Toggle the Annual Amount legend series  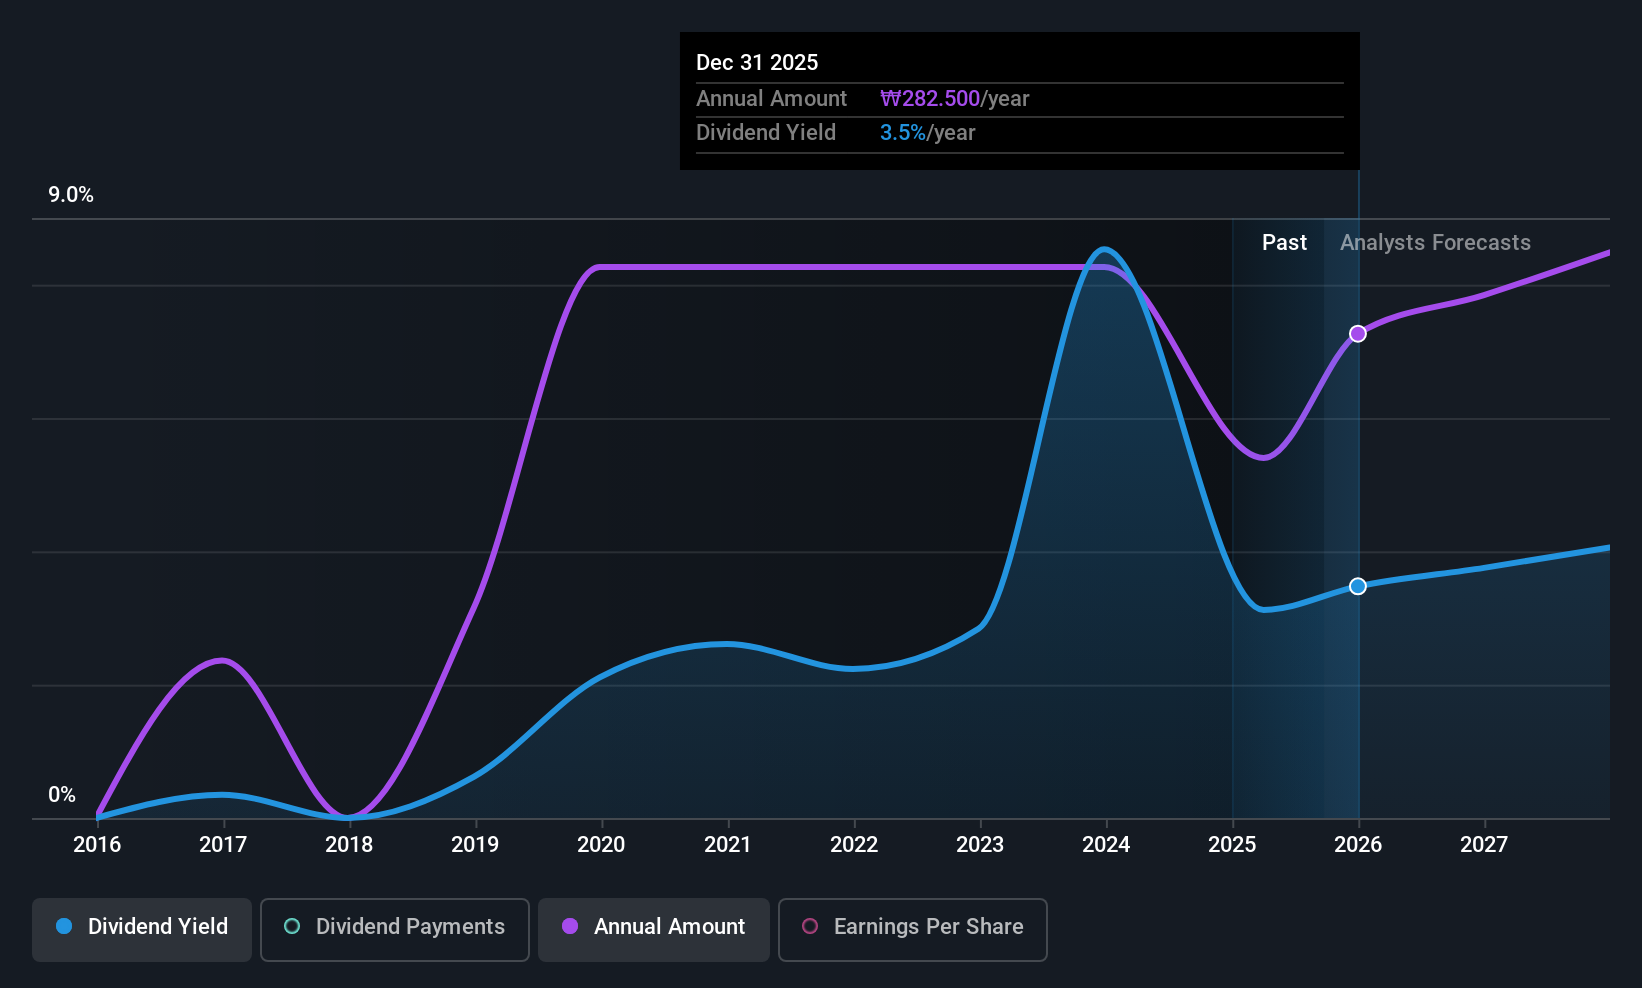(654, 930)
